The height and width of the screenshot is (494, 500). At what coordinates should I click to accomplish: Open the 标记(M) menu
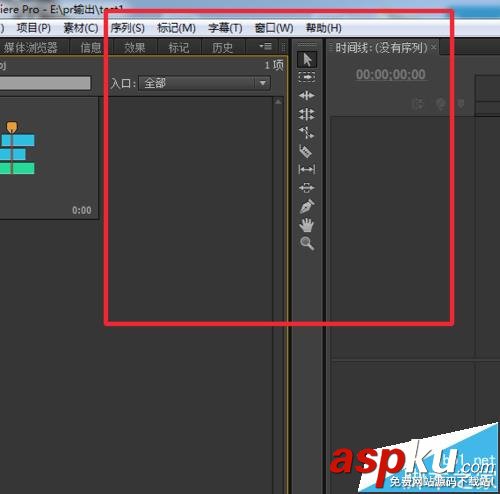tap(176, 28)
